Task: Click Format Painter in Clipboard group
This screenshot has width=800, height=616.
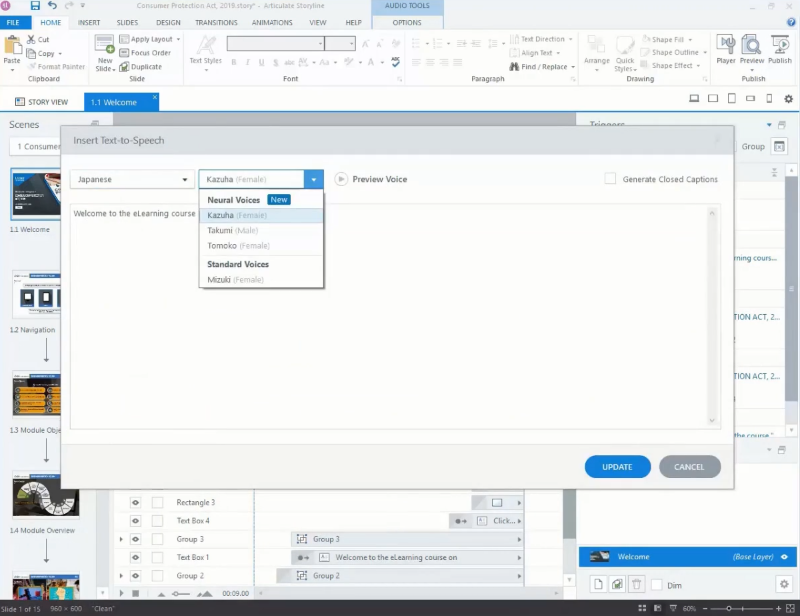Action: pos(56,67)
